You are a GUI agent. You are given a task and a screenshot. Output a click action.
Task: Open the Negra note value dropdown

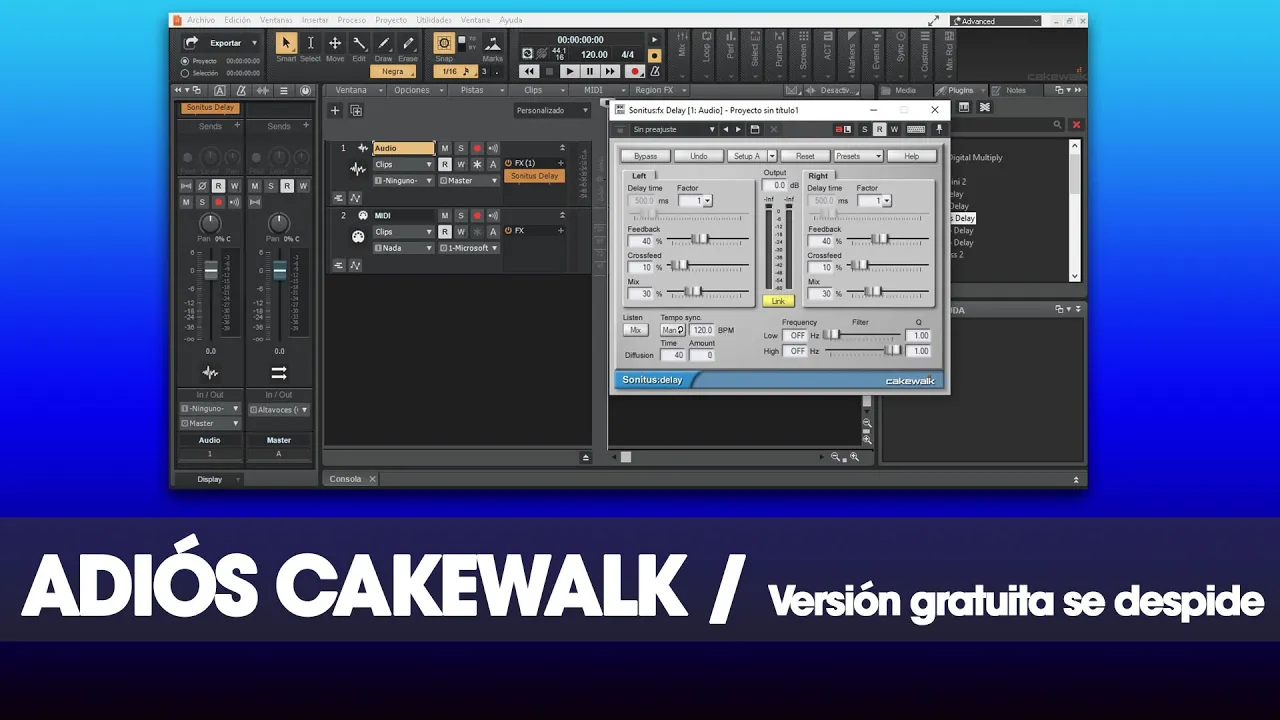(x=393, y=71)
